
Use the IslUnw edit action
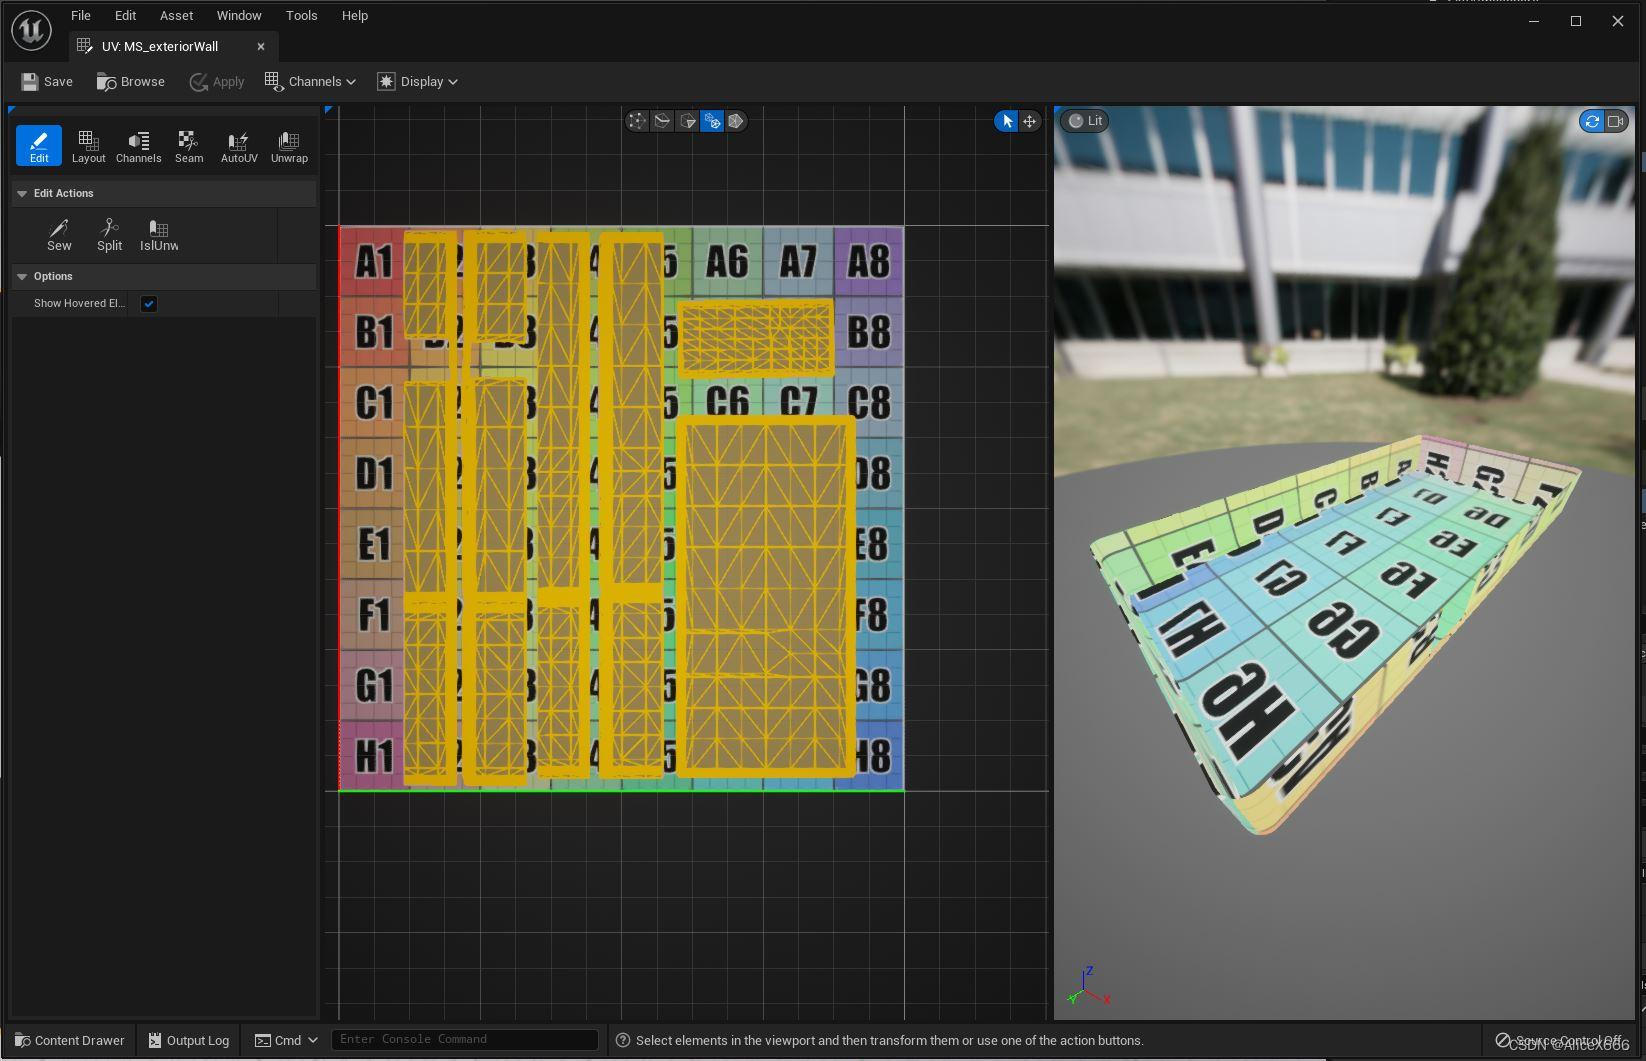pyautogui.click(x=159, y=235)
